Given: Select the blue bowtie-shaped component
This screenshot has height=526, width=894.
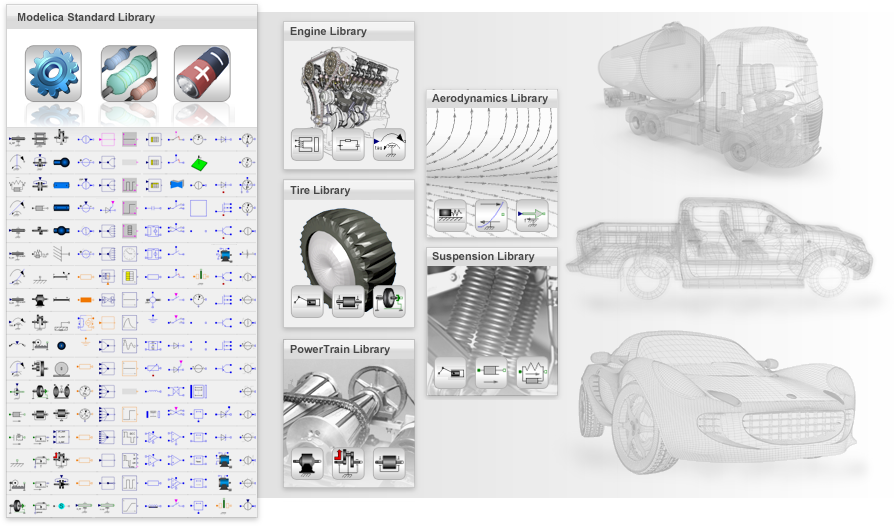Looking at the screenshot, I should [177, 185].
